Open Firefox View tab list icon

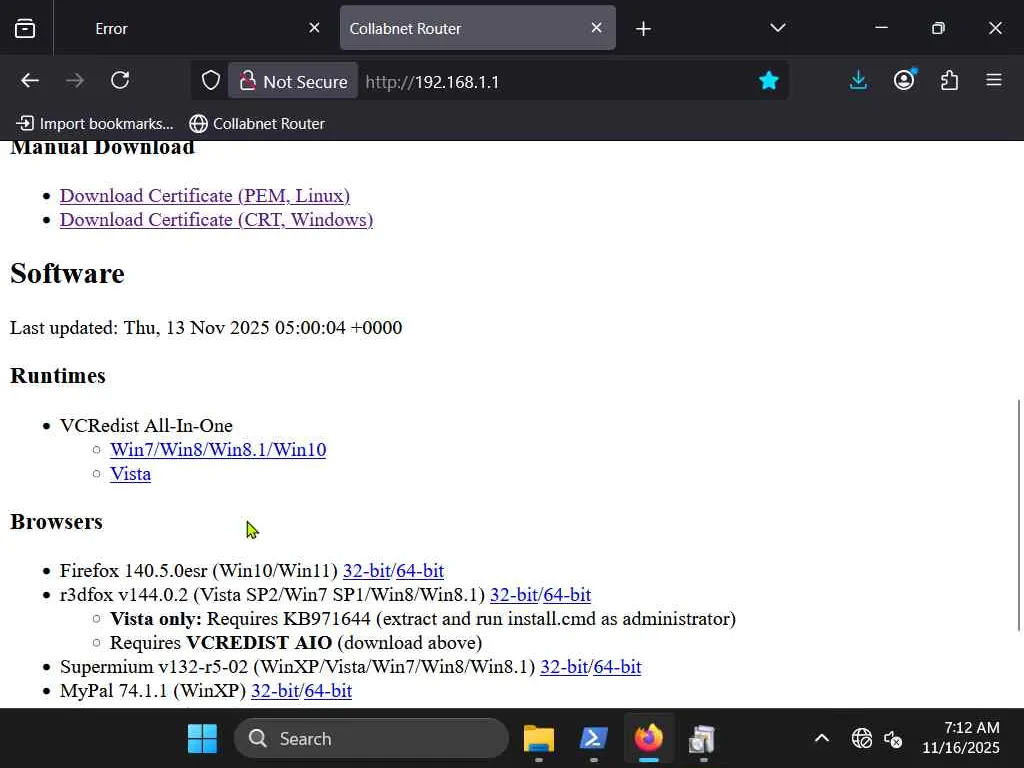[x=25, y=28]
